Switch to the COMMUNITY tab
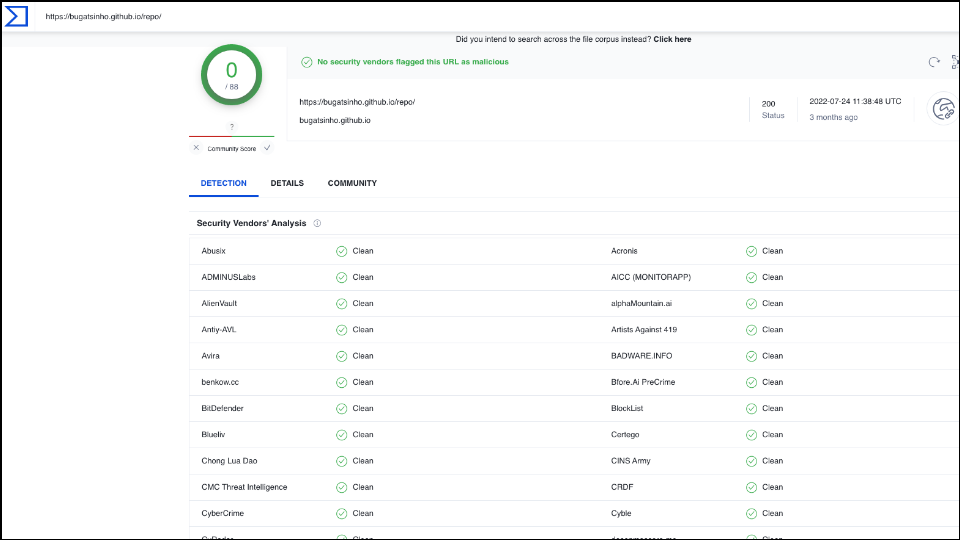This screenshot has height=540, width=960. [352, 183]
